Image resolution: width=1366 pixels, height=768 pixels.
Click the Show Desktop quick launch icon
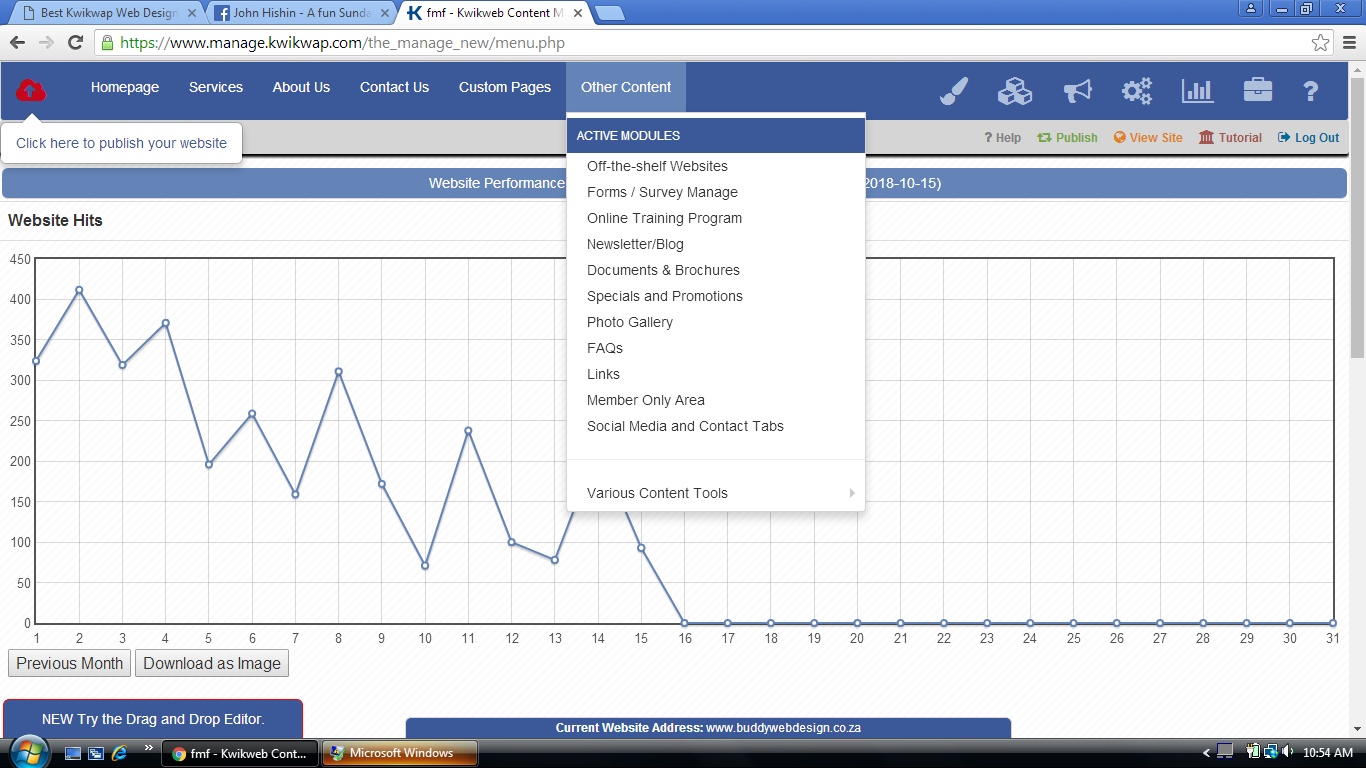(x=73, y=753)
